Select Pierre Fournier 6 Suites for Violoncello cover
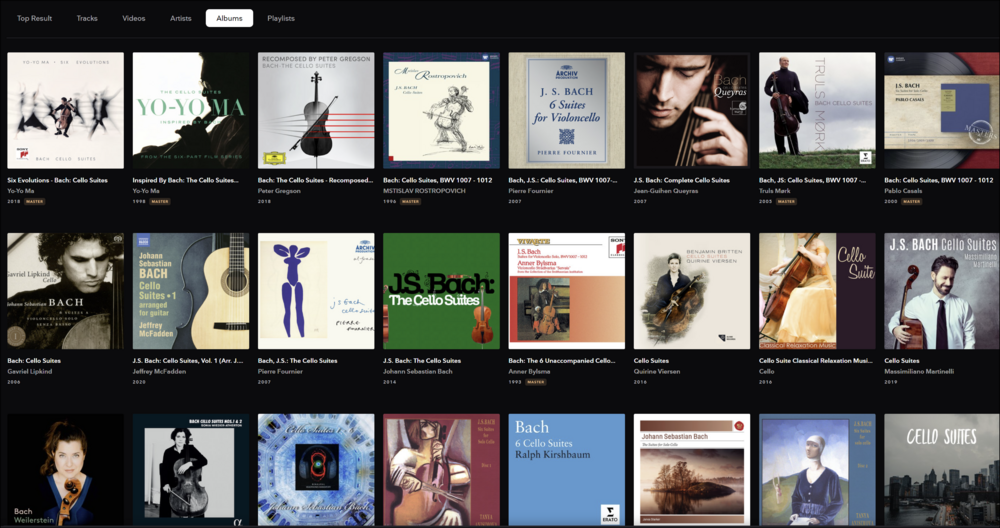1000x528 pixels. (567, 111)
